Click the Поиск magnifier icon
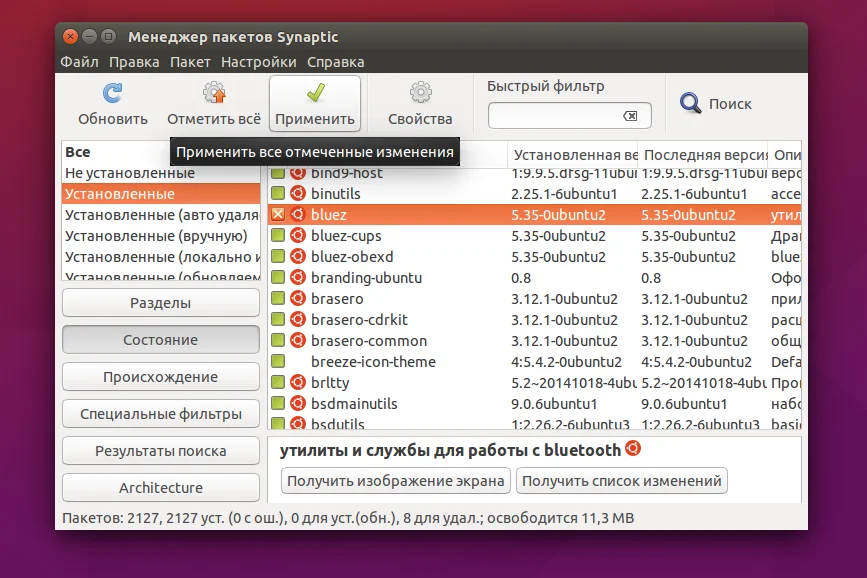The image size is (867, 578). 690,103
